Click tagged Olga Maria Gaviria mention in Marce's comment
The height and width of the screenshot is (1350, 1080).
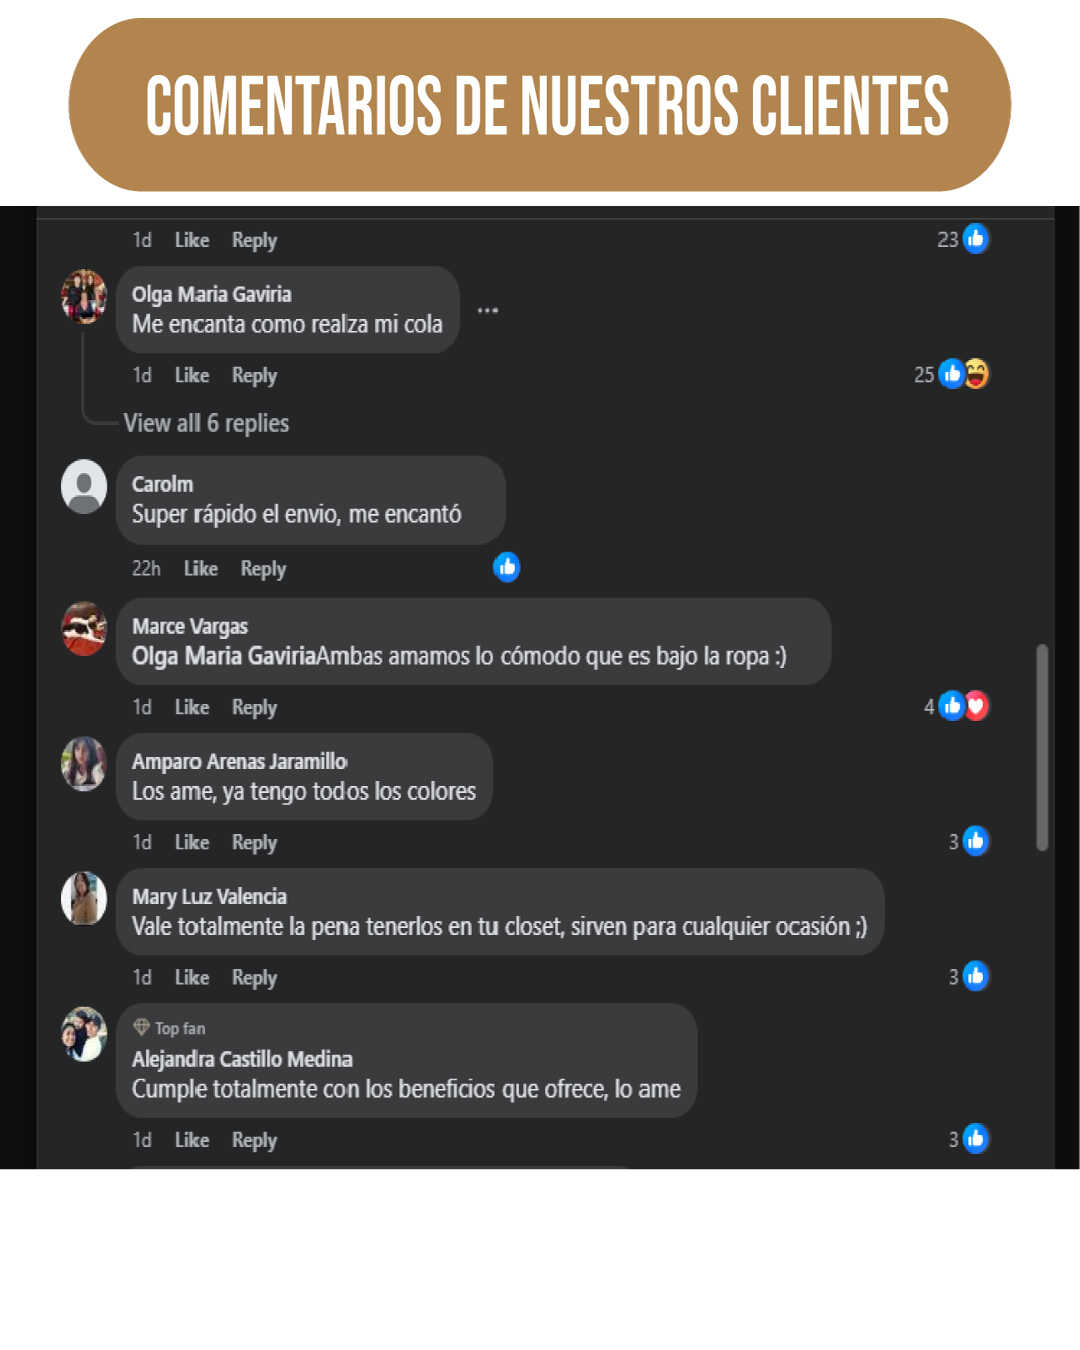click(224, 656)
